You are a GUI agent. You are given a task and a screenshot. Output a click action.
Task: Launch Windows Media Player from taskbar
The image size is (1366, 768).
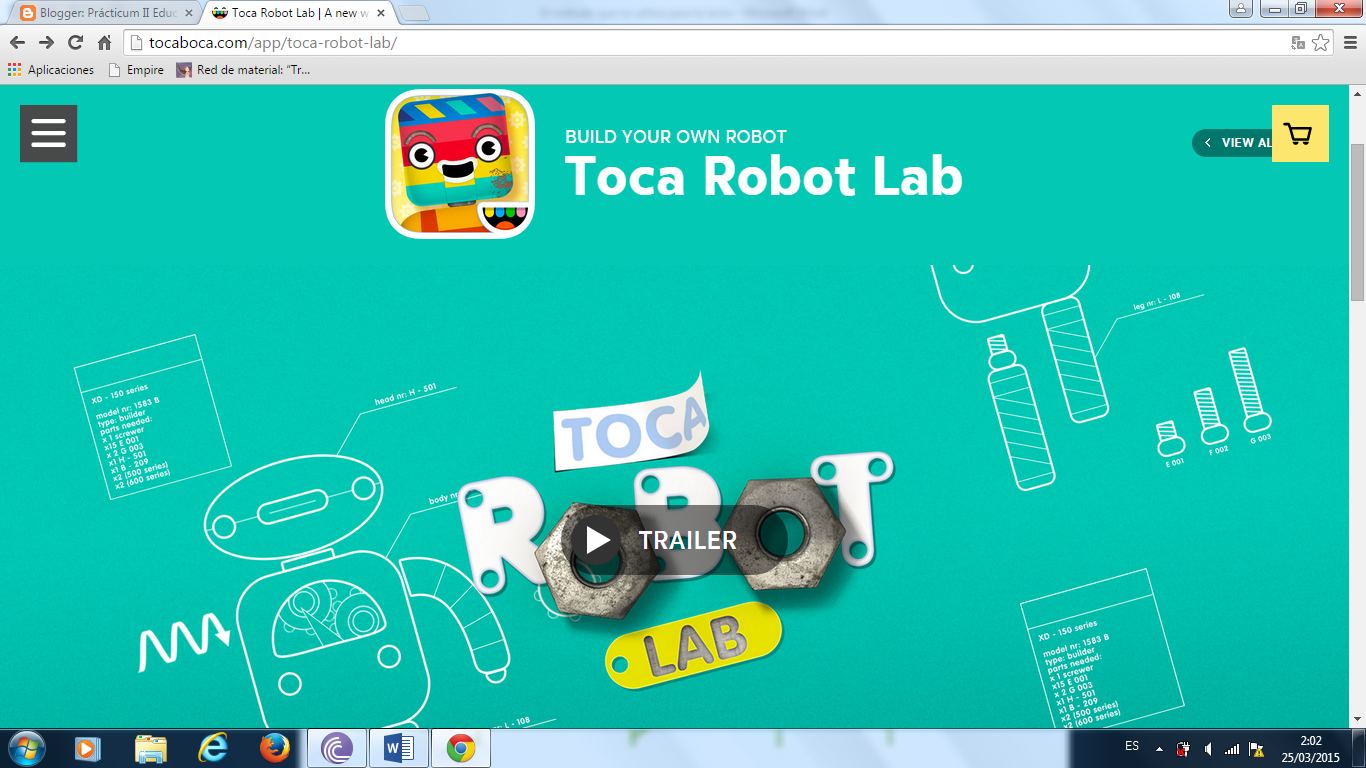click(88, 748)
